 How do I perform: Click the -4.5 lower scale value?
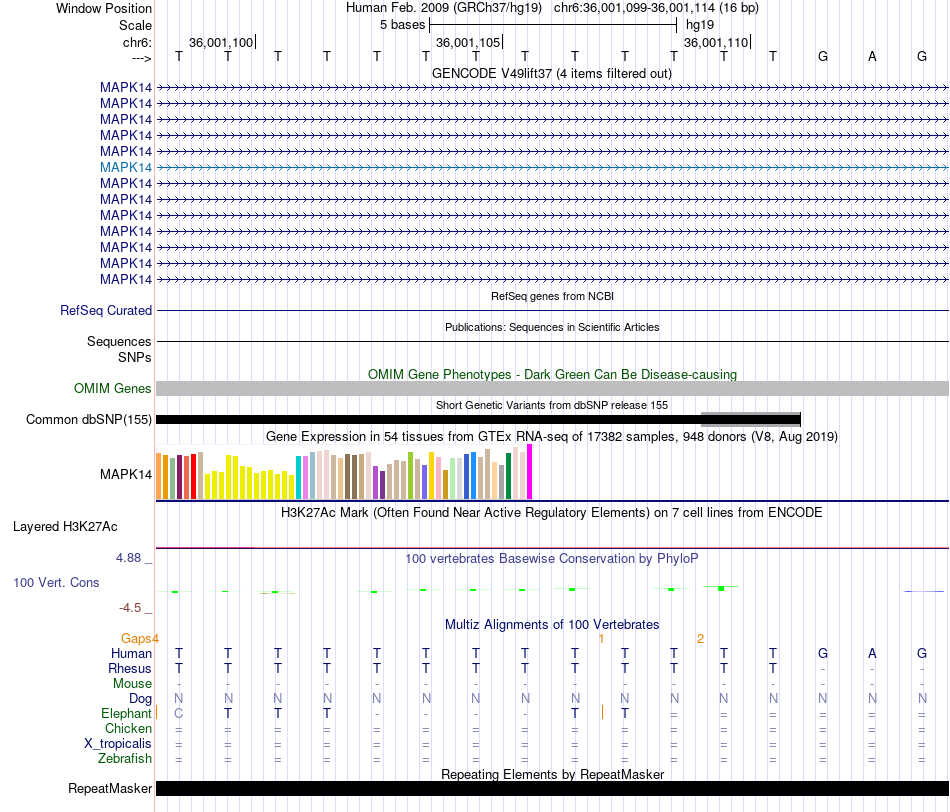pyautogui.click(x=130, y=608)
